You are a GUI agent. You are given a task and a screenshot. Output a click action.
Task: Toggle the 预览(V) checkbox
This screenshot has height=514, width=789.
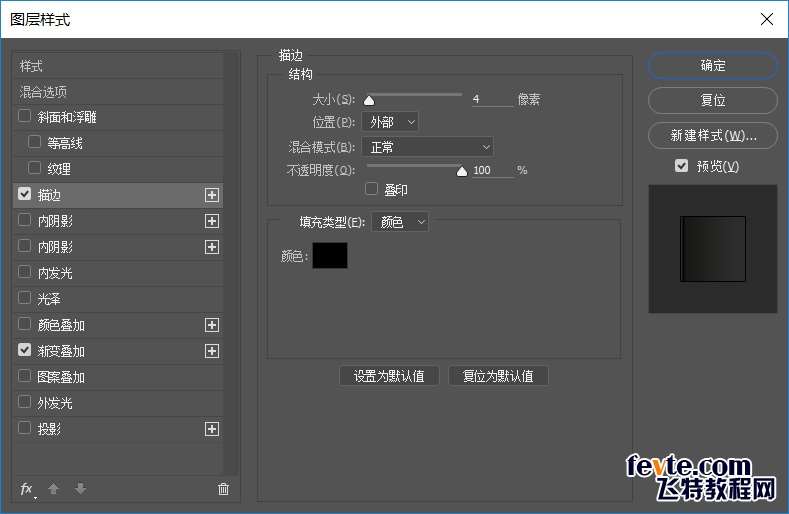pyautogui.click(x=681, y=166)
